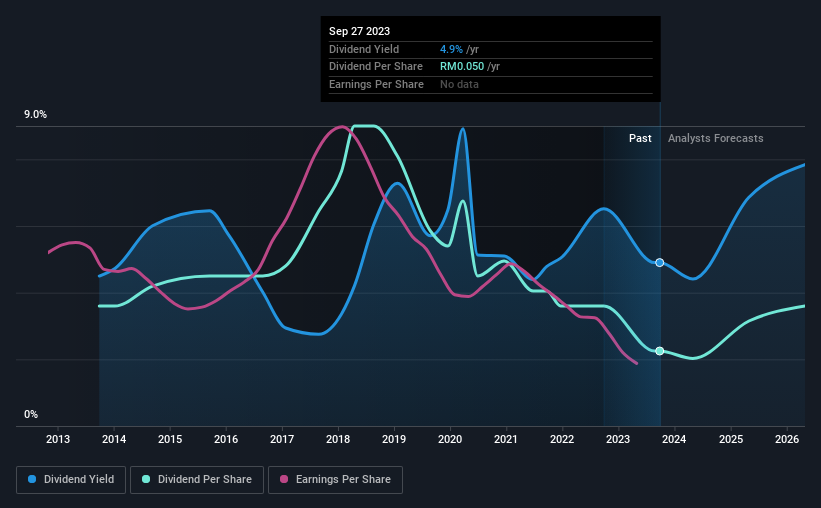Click the 2018 x-axis label
Image resolution: width=821 pixels, height=508 pixels.
point(338,439)
